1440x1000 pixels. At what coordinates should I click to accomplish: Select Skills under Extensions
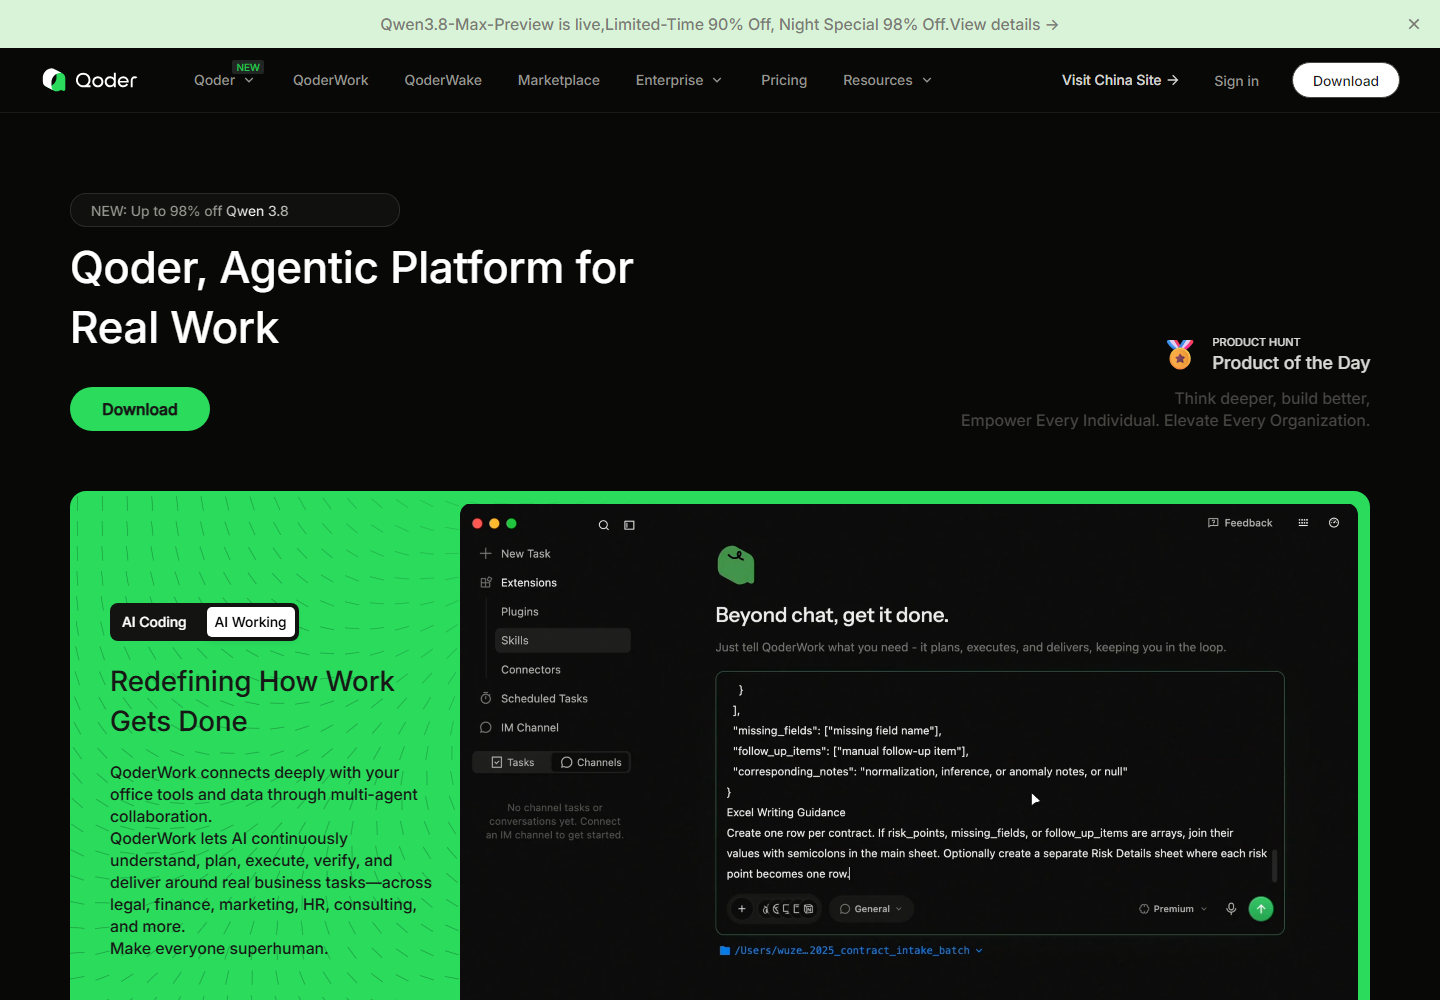563,640
